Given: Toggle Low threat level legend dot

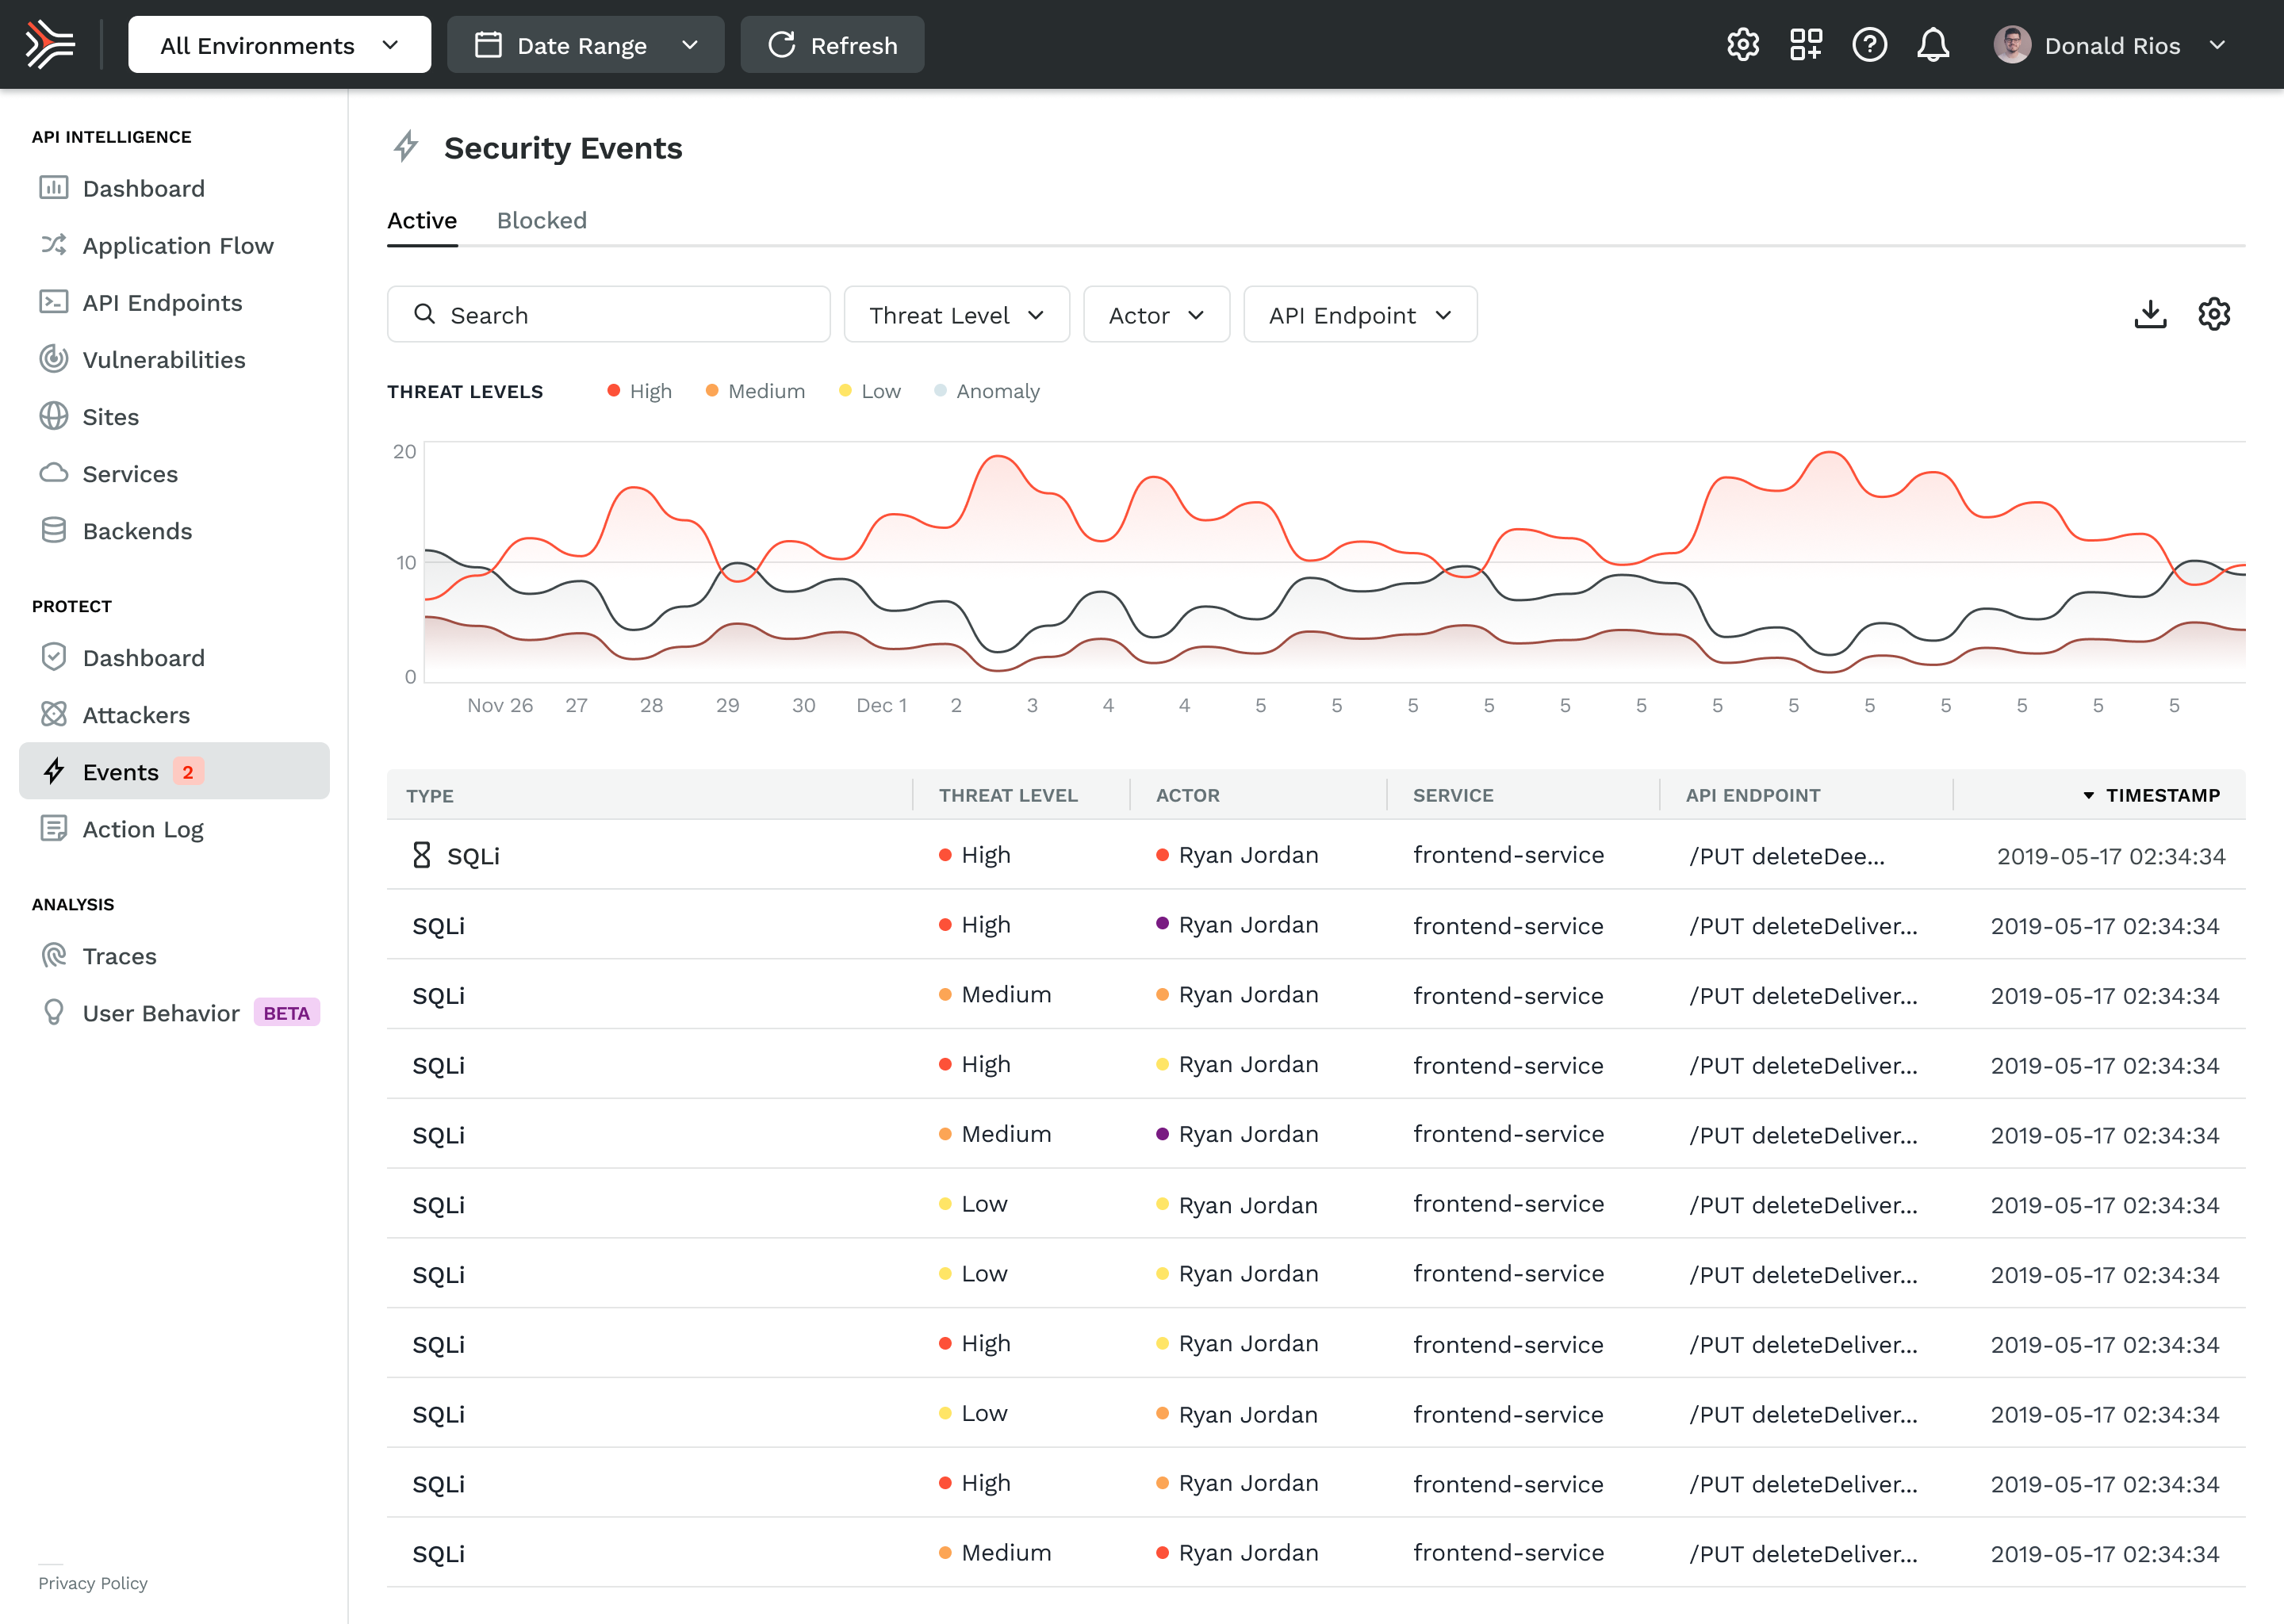Looking at the screenshot, I should coord(846,391).
